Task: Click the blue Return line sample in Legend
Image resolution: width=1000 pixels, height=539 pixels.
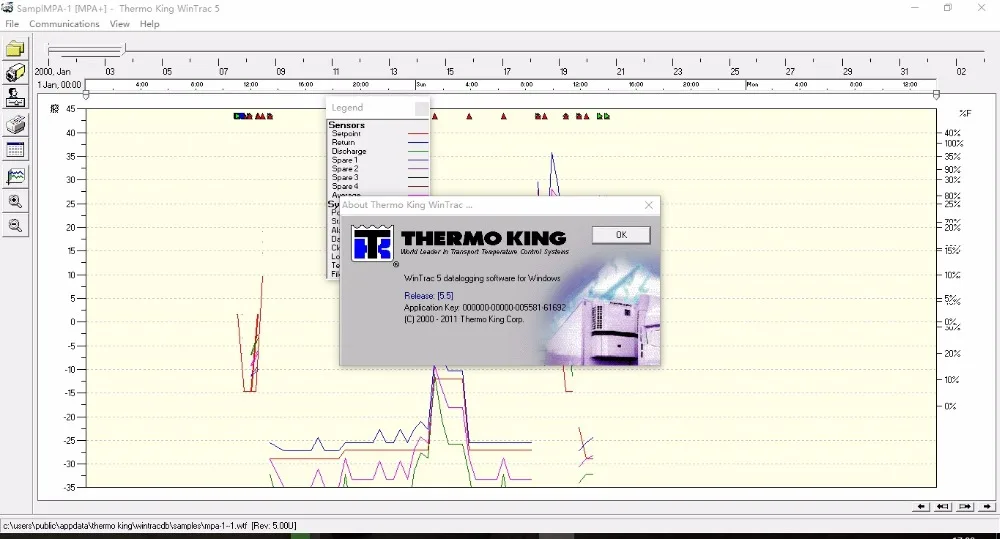Action: point(418,142)
